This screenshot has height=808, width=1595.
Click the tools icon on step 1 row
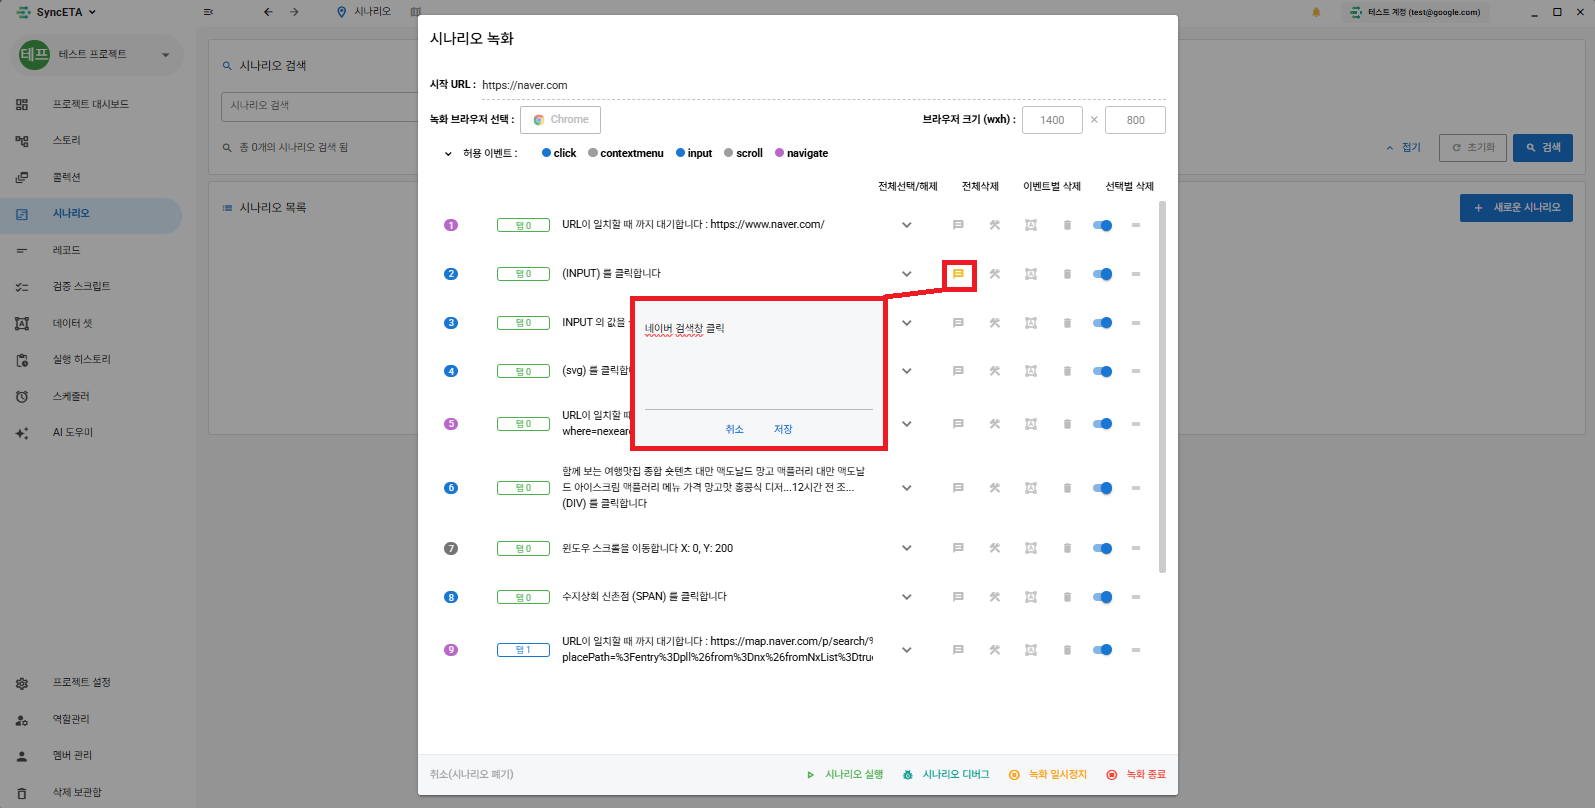click(x=995, y=225)
